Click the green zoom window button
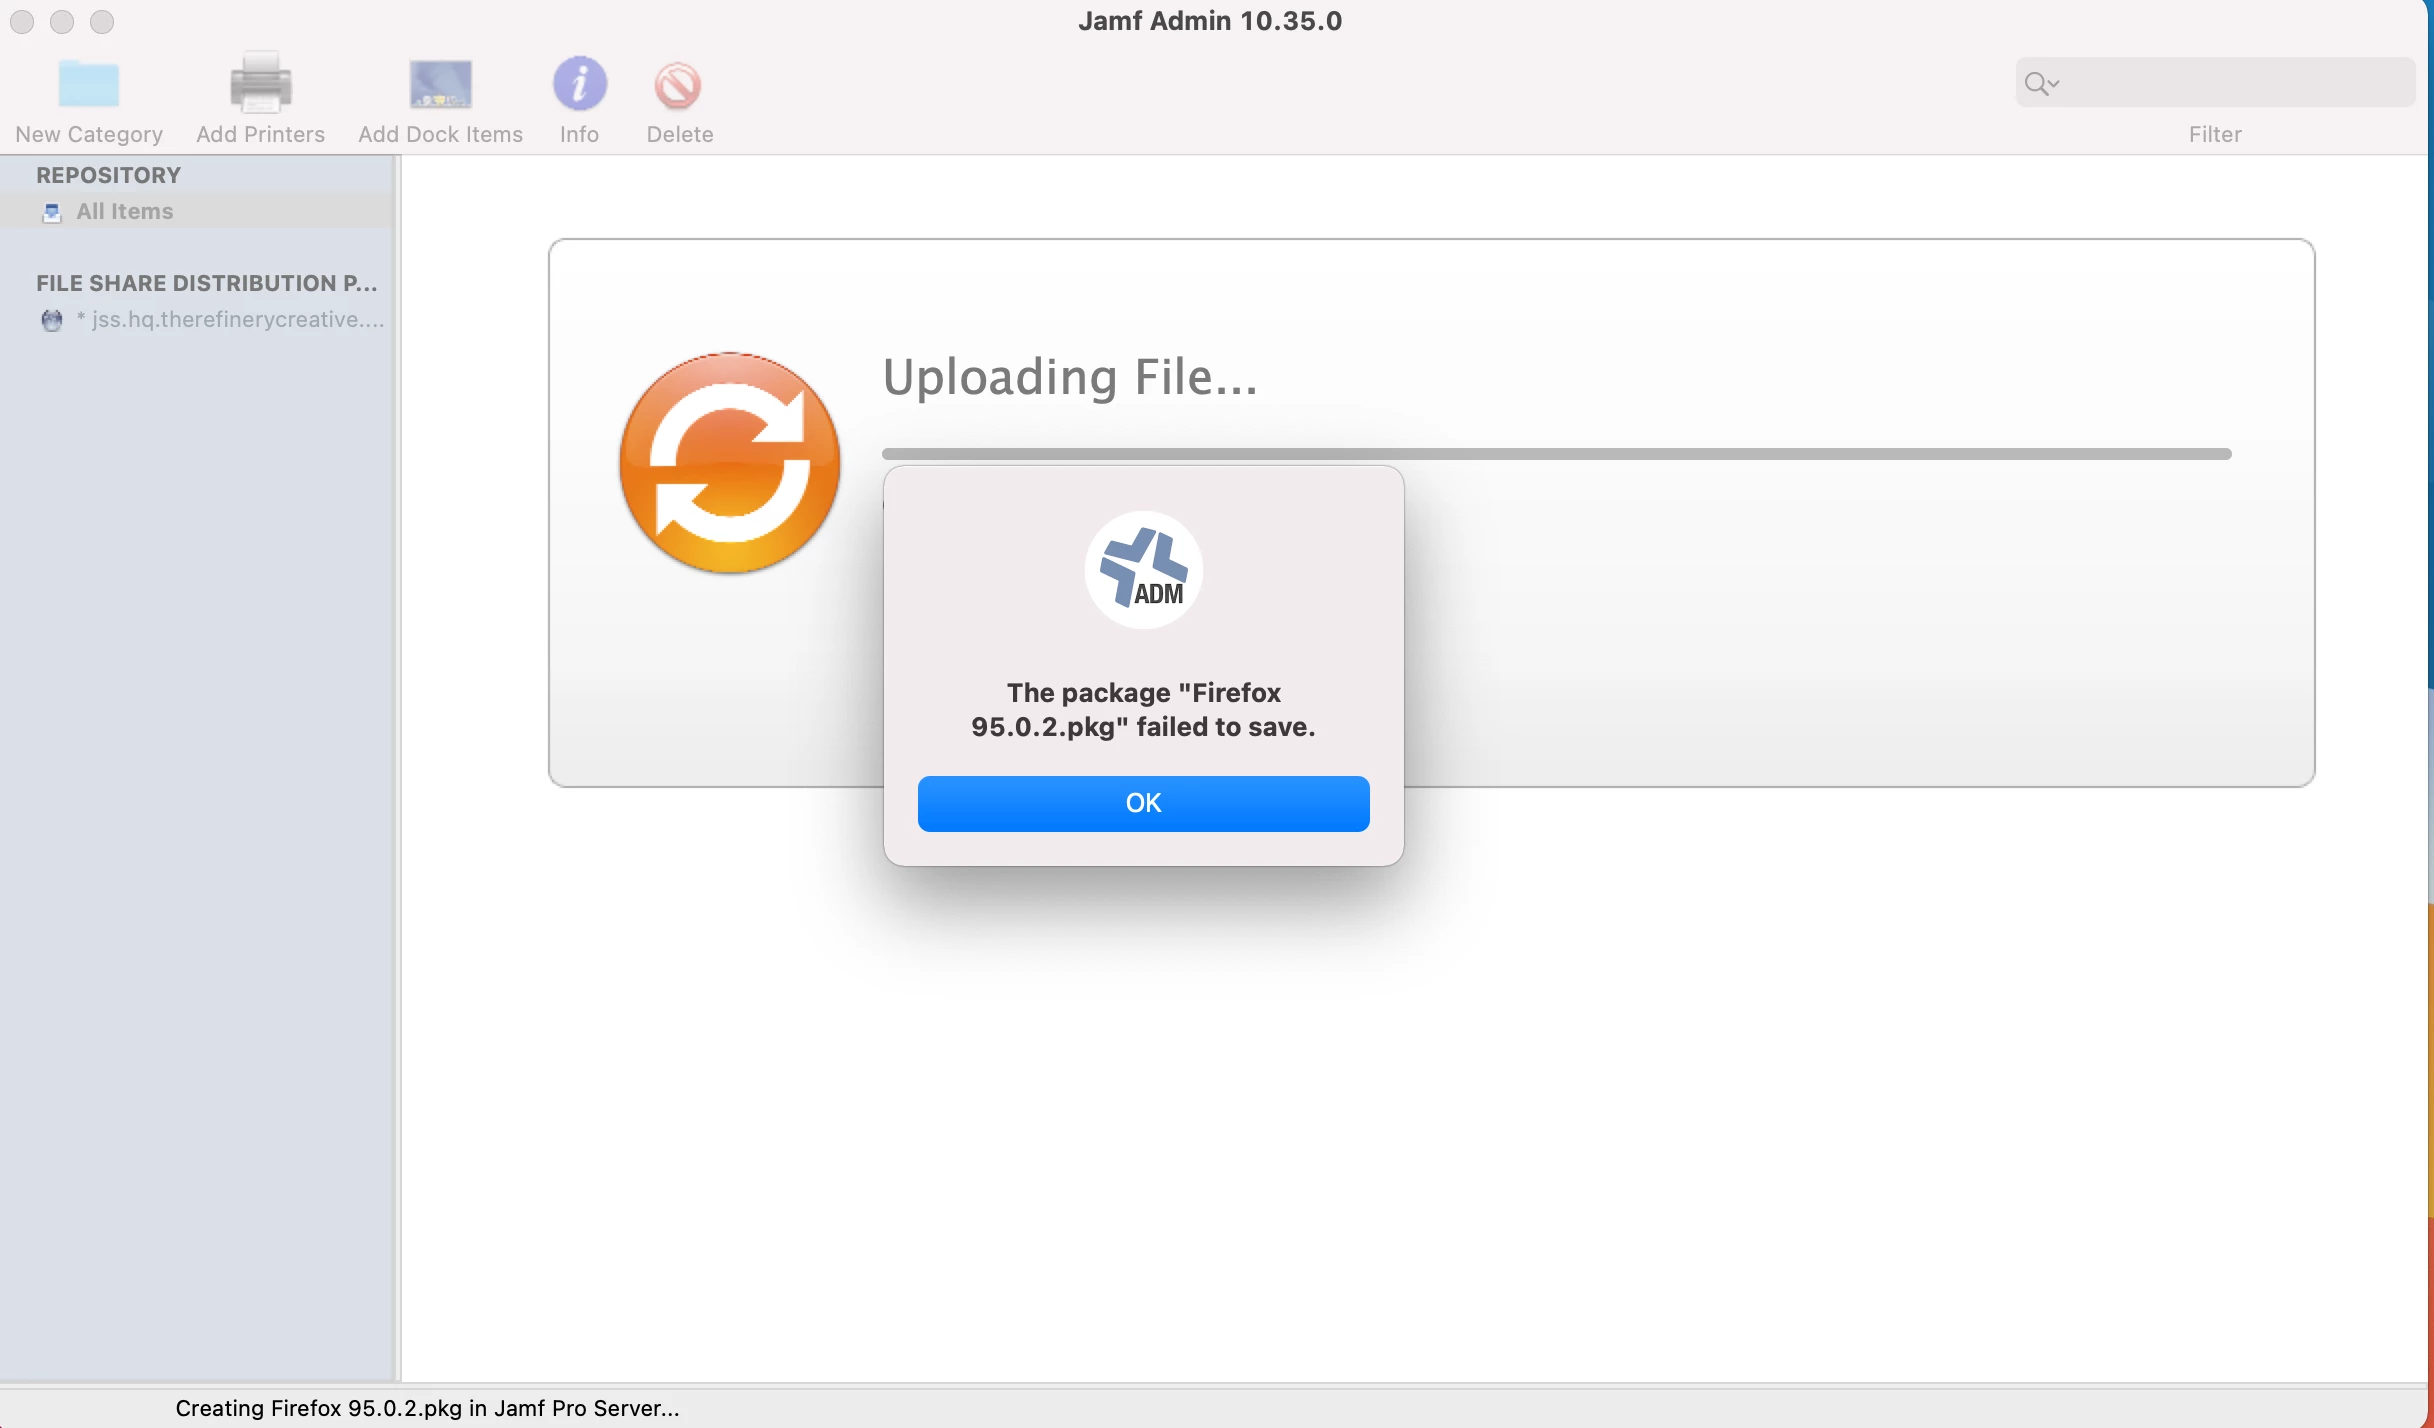 point(102,22)
